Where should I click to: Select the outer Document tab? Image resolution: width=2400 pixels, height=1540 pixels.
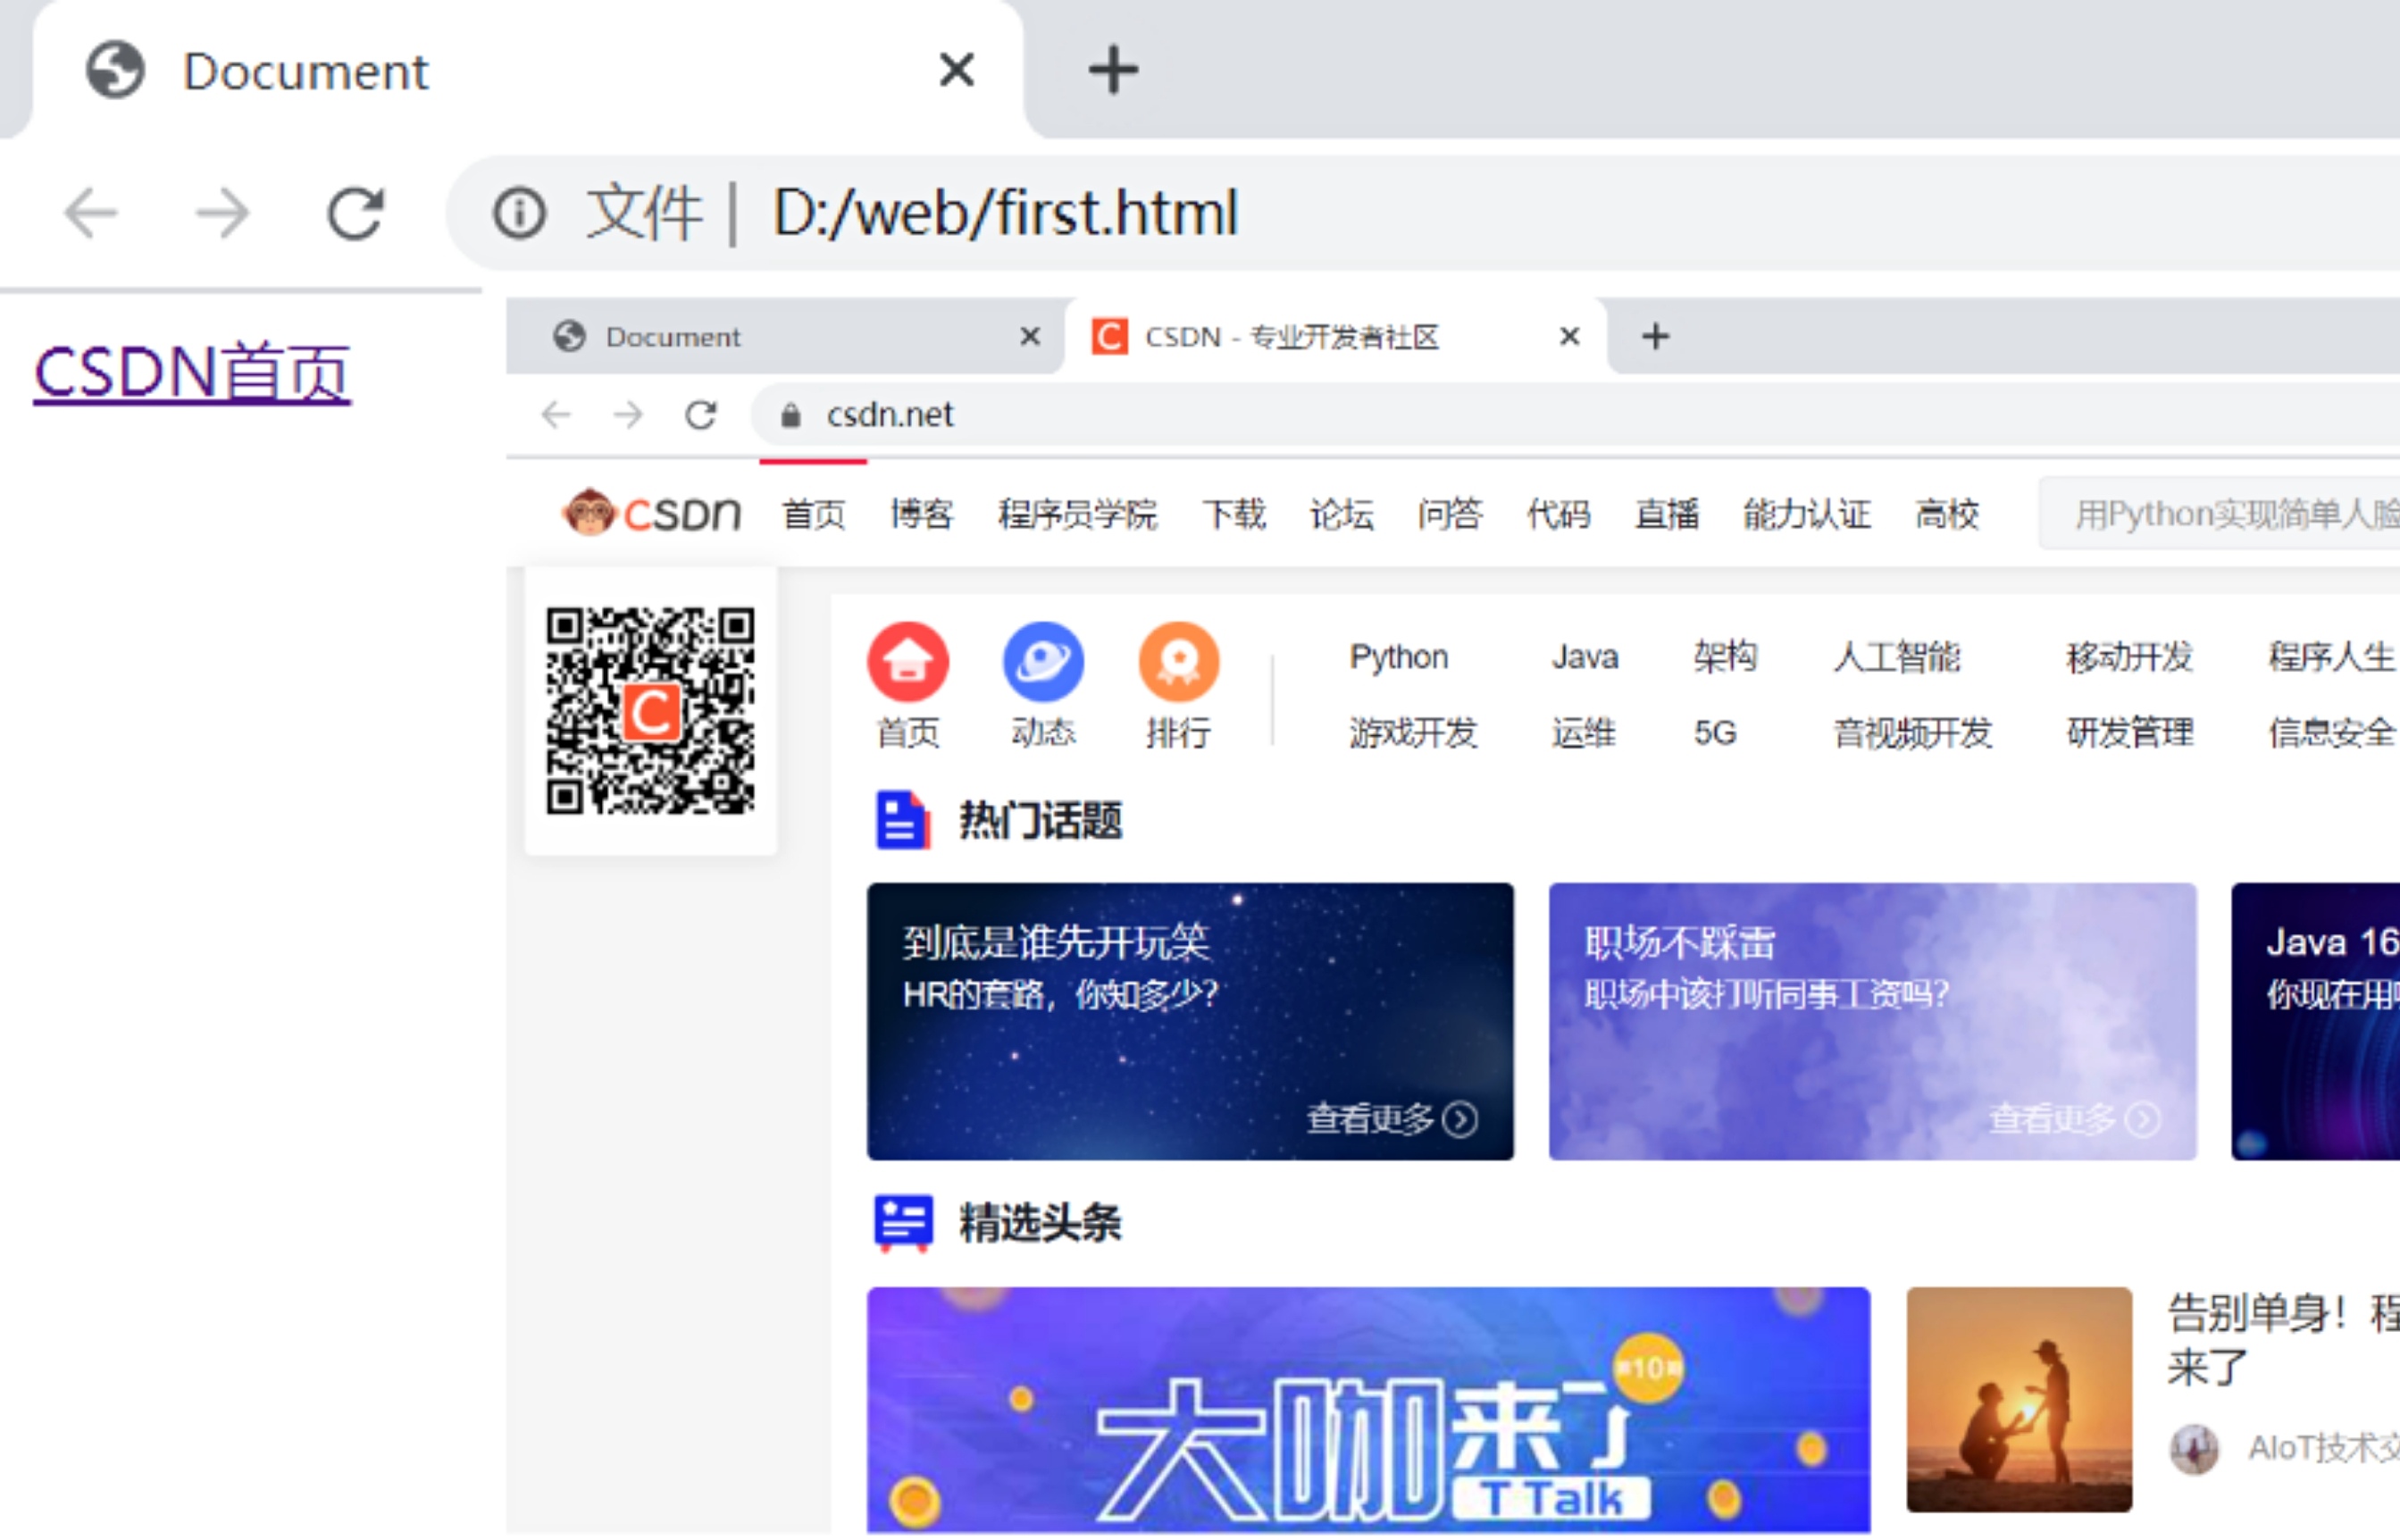[x=528, y=70]
